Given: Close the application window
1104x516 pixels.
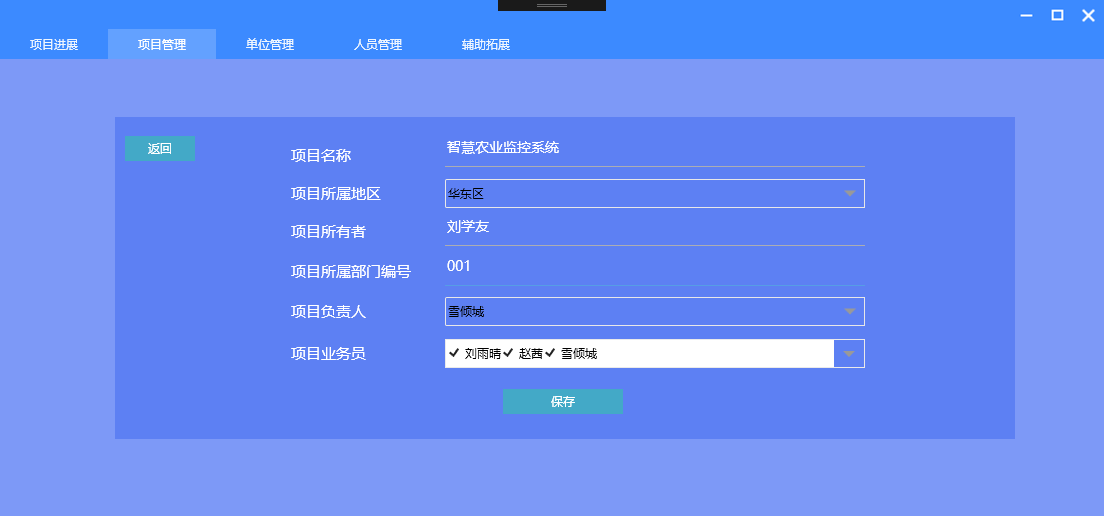Looking at the screenshot, I should click(1089, 15).
